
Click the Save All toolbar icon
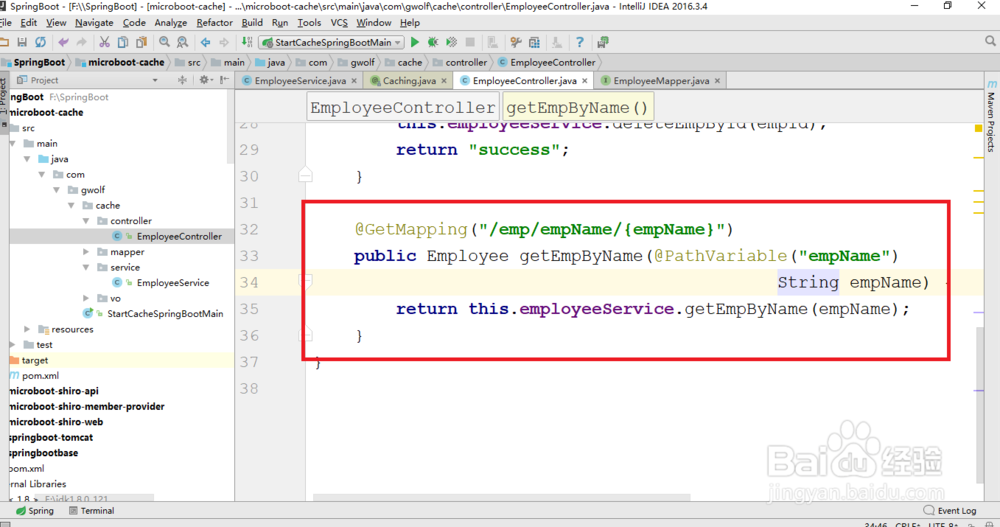(22, 42)
